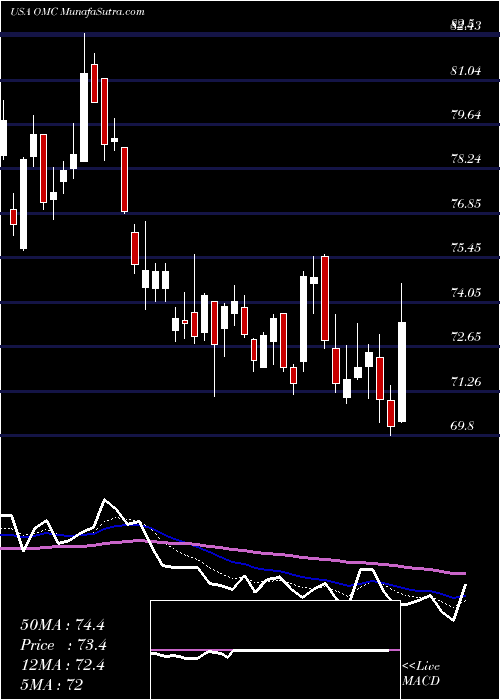Click the 'USA OMC MunafaSutra.com' title text
Screen dimensions: 500x700
tap(77, 12)
